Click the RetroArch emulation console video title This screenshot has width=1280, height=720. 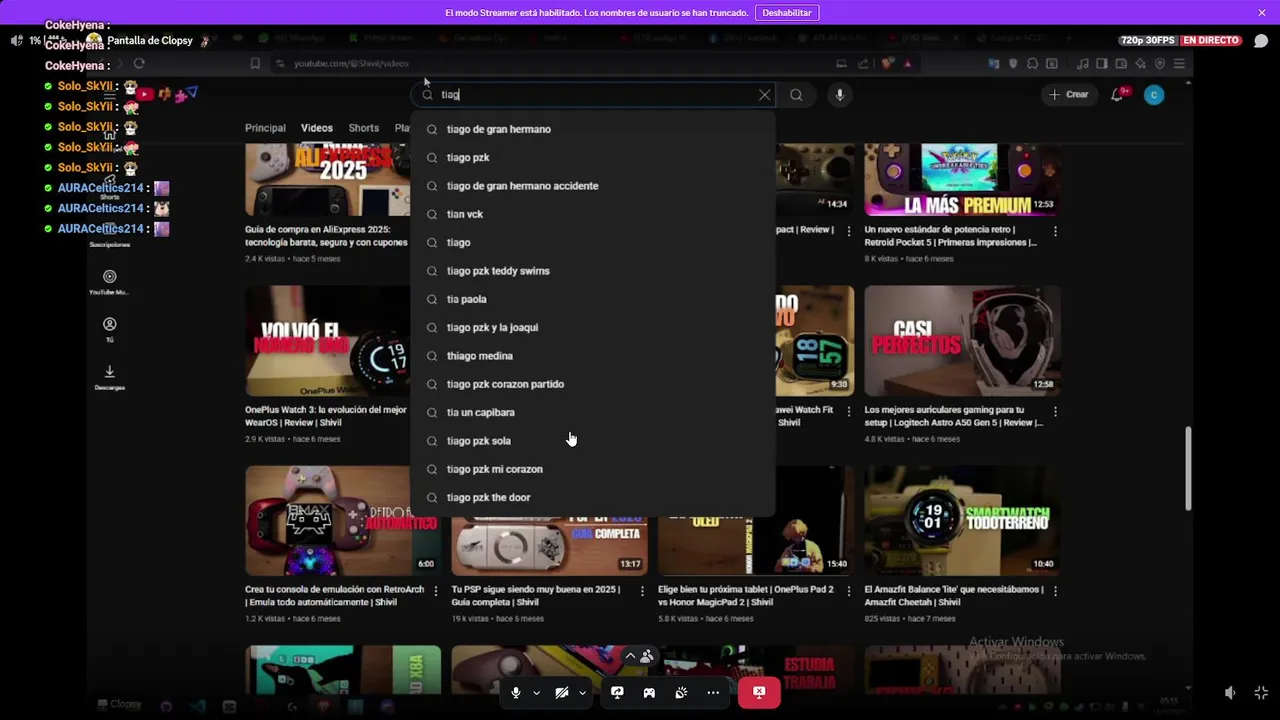pyautogui.click(x=334, y=596)
